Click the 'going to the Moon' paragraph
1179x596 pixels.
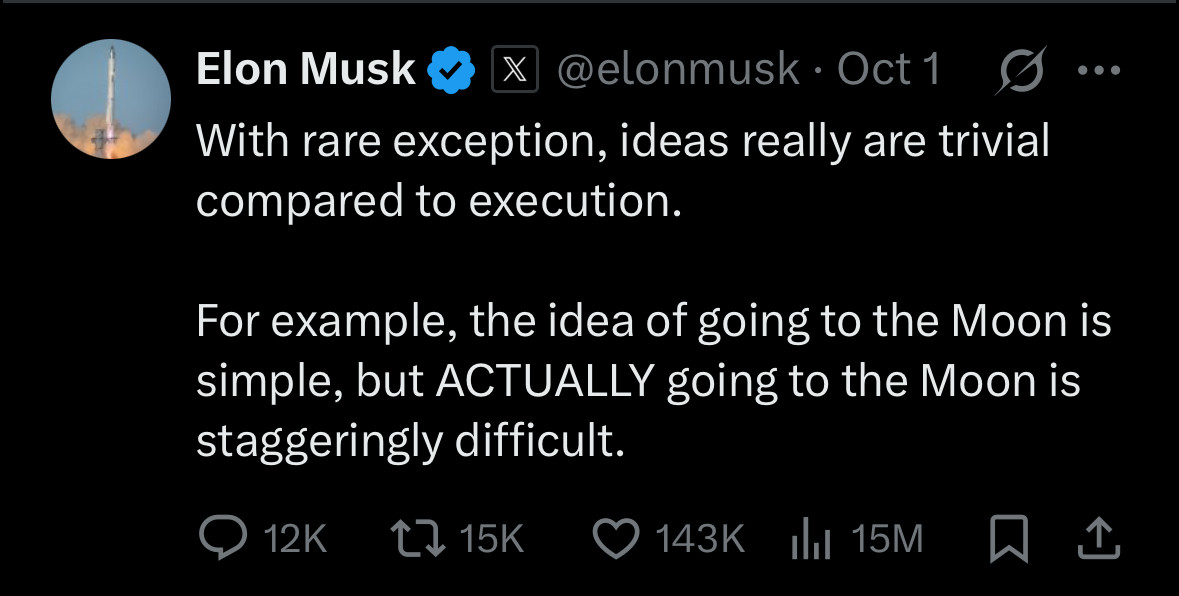click(652, 381)
